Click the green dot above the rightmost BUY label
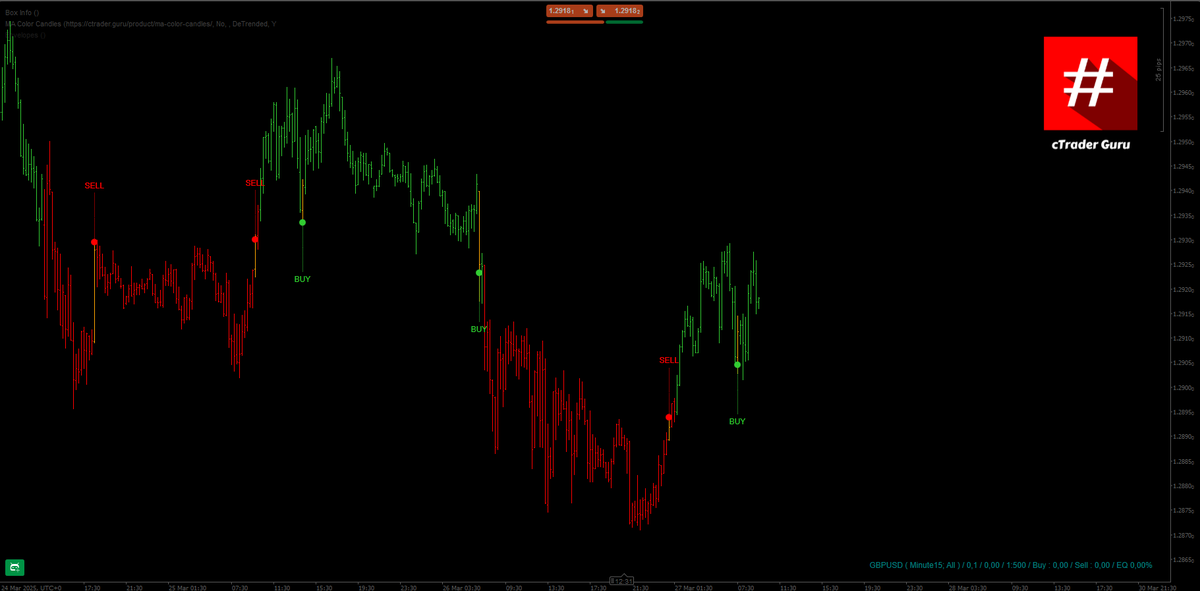Image resolution: width=1200 pixels, height=591 pixels. [x=737, y=364]
